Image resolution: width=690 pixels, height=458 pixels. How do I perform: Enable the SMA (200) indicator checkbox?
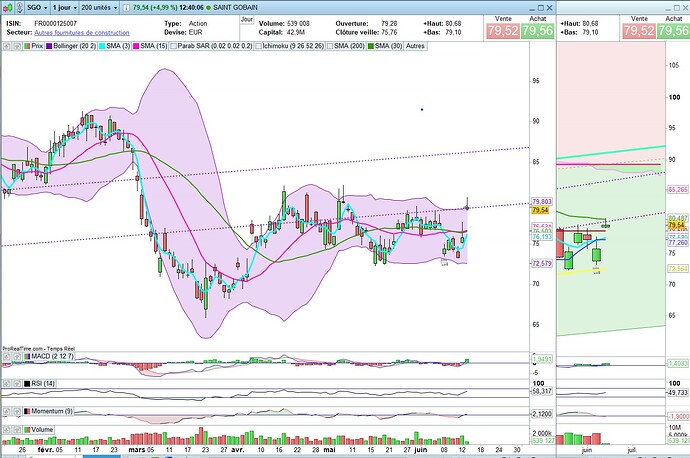pyautogui.click(x=330, y=46)
